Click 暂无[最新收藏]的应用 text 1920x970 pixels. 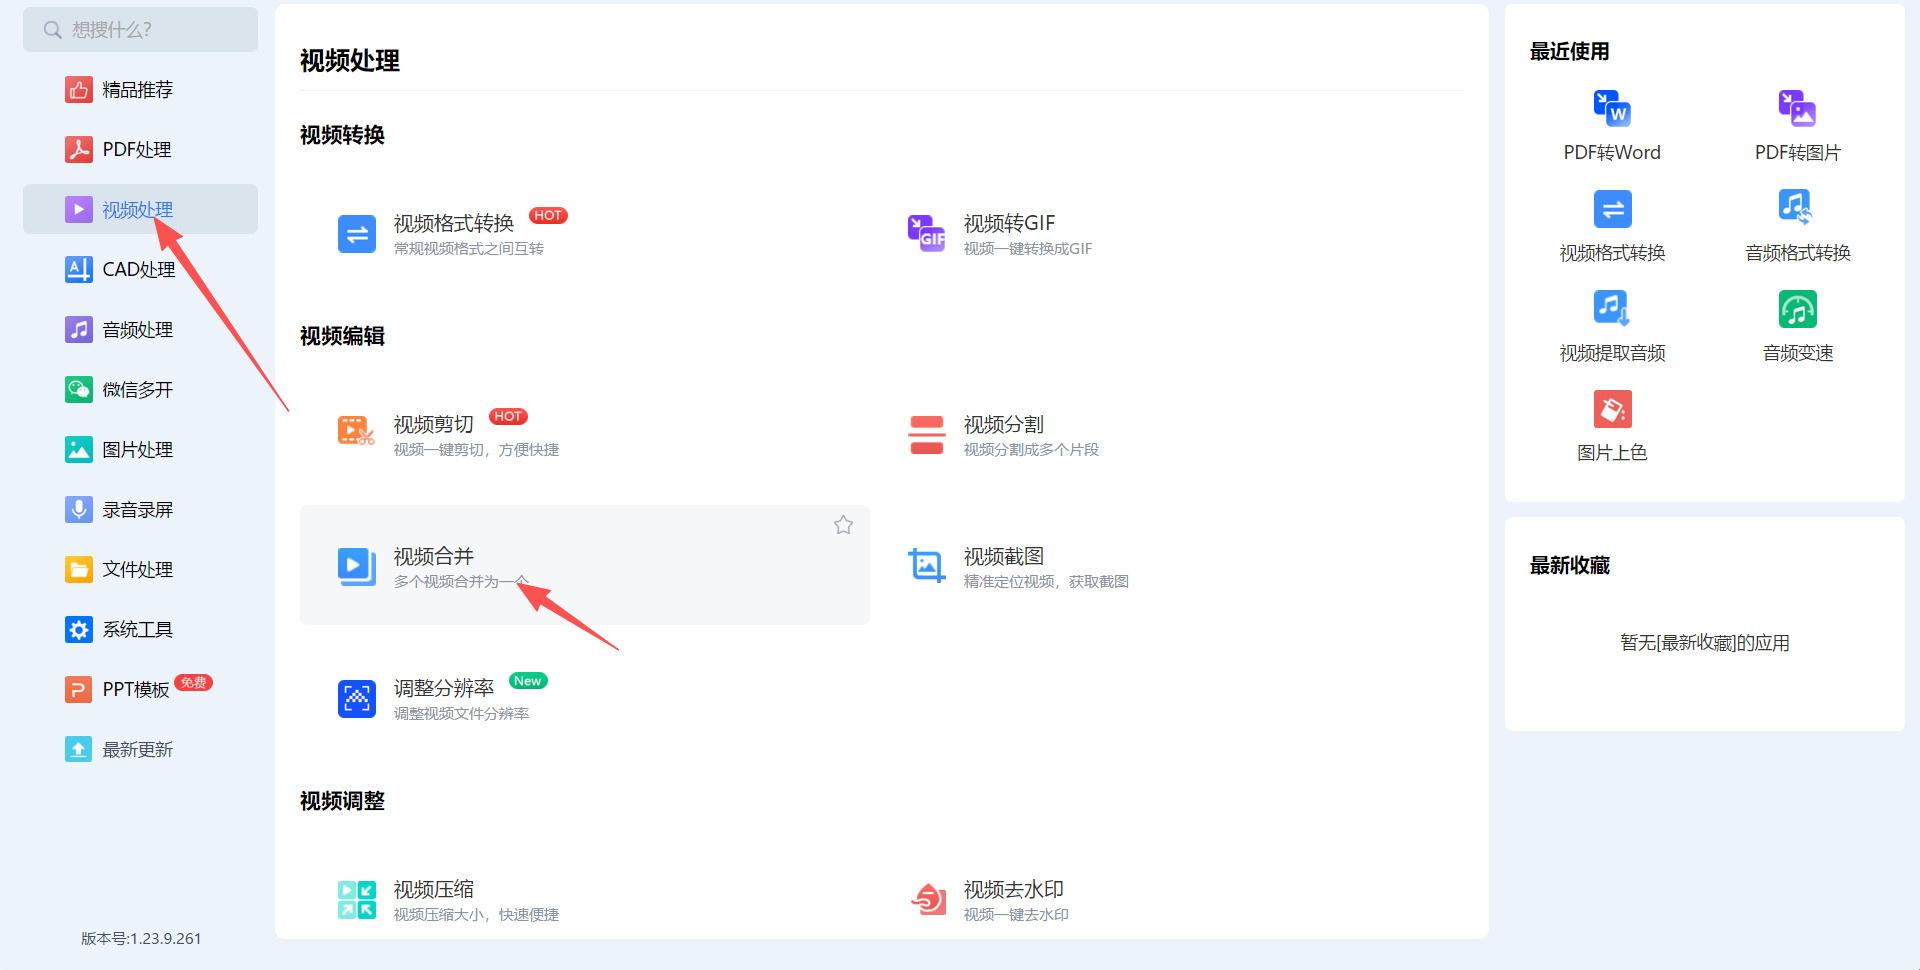(1705, 643)
